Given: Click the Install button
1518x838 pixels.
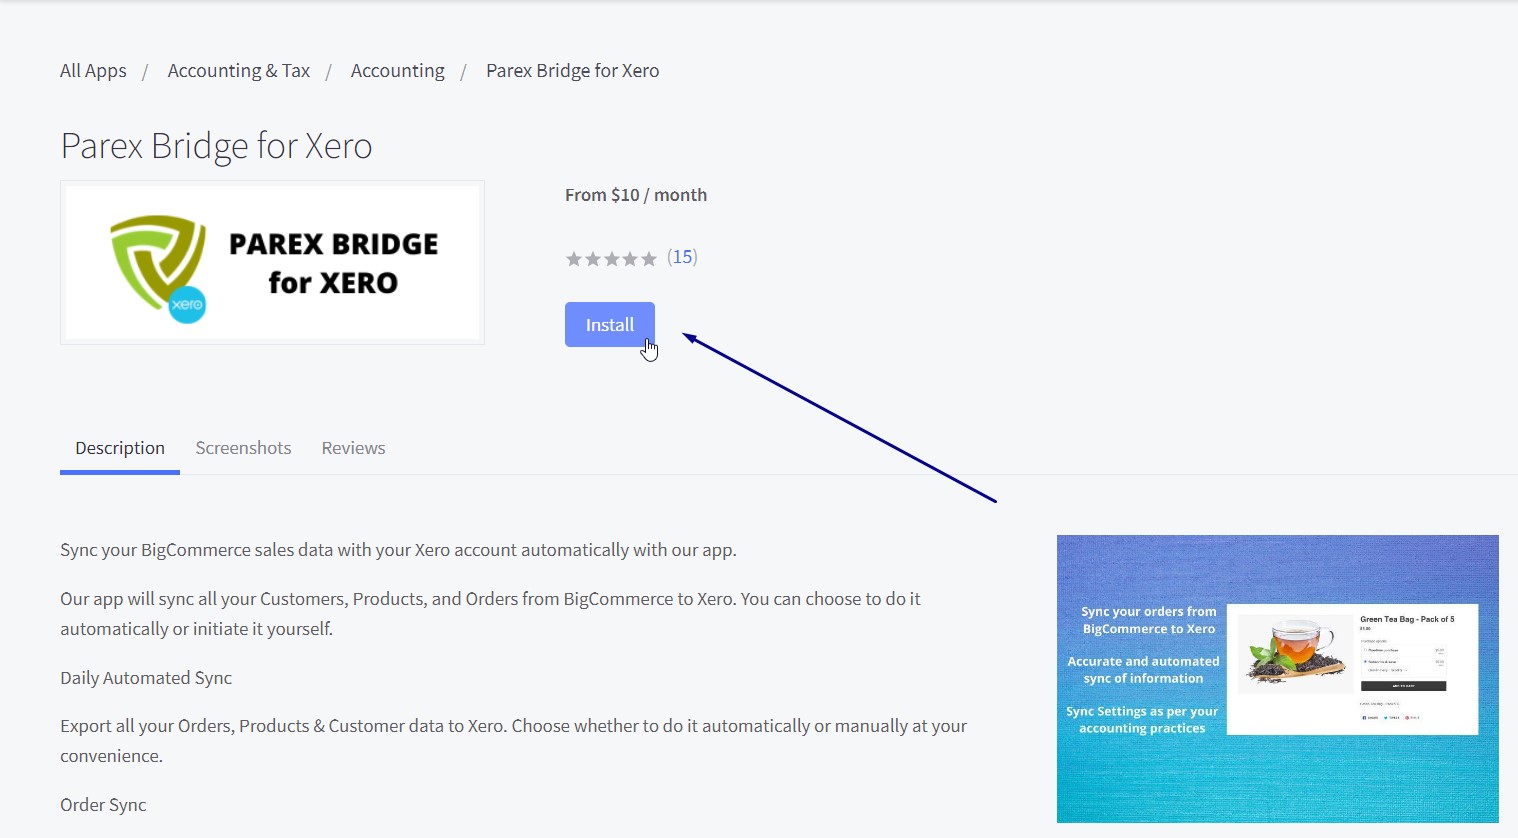Looking at the screenshot, I should pyautogui.click(x=609, y=324).
